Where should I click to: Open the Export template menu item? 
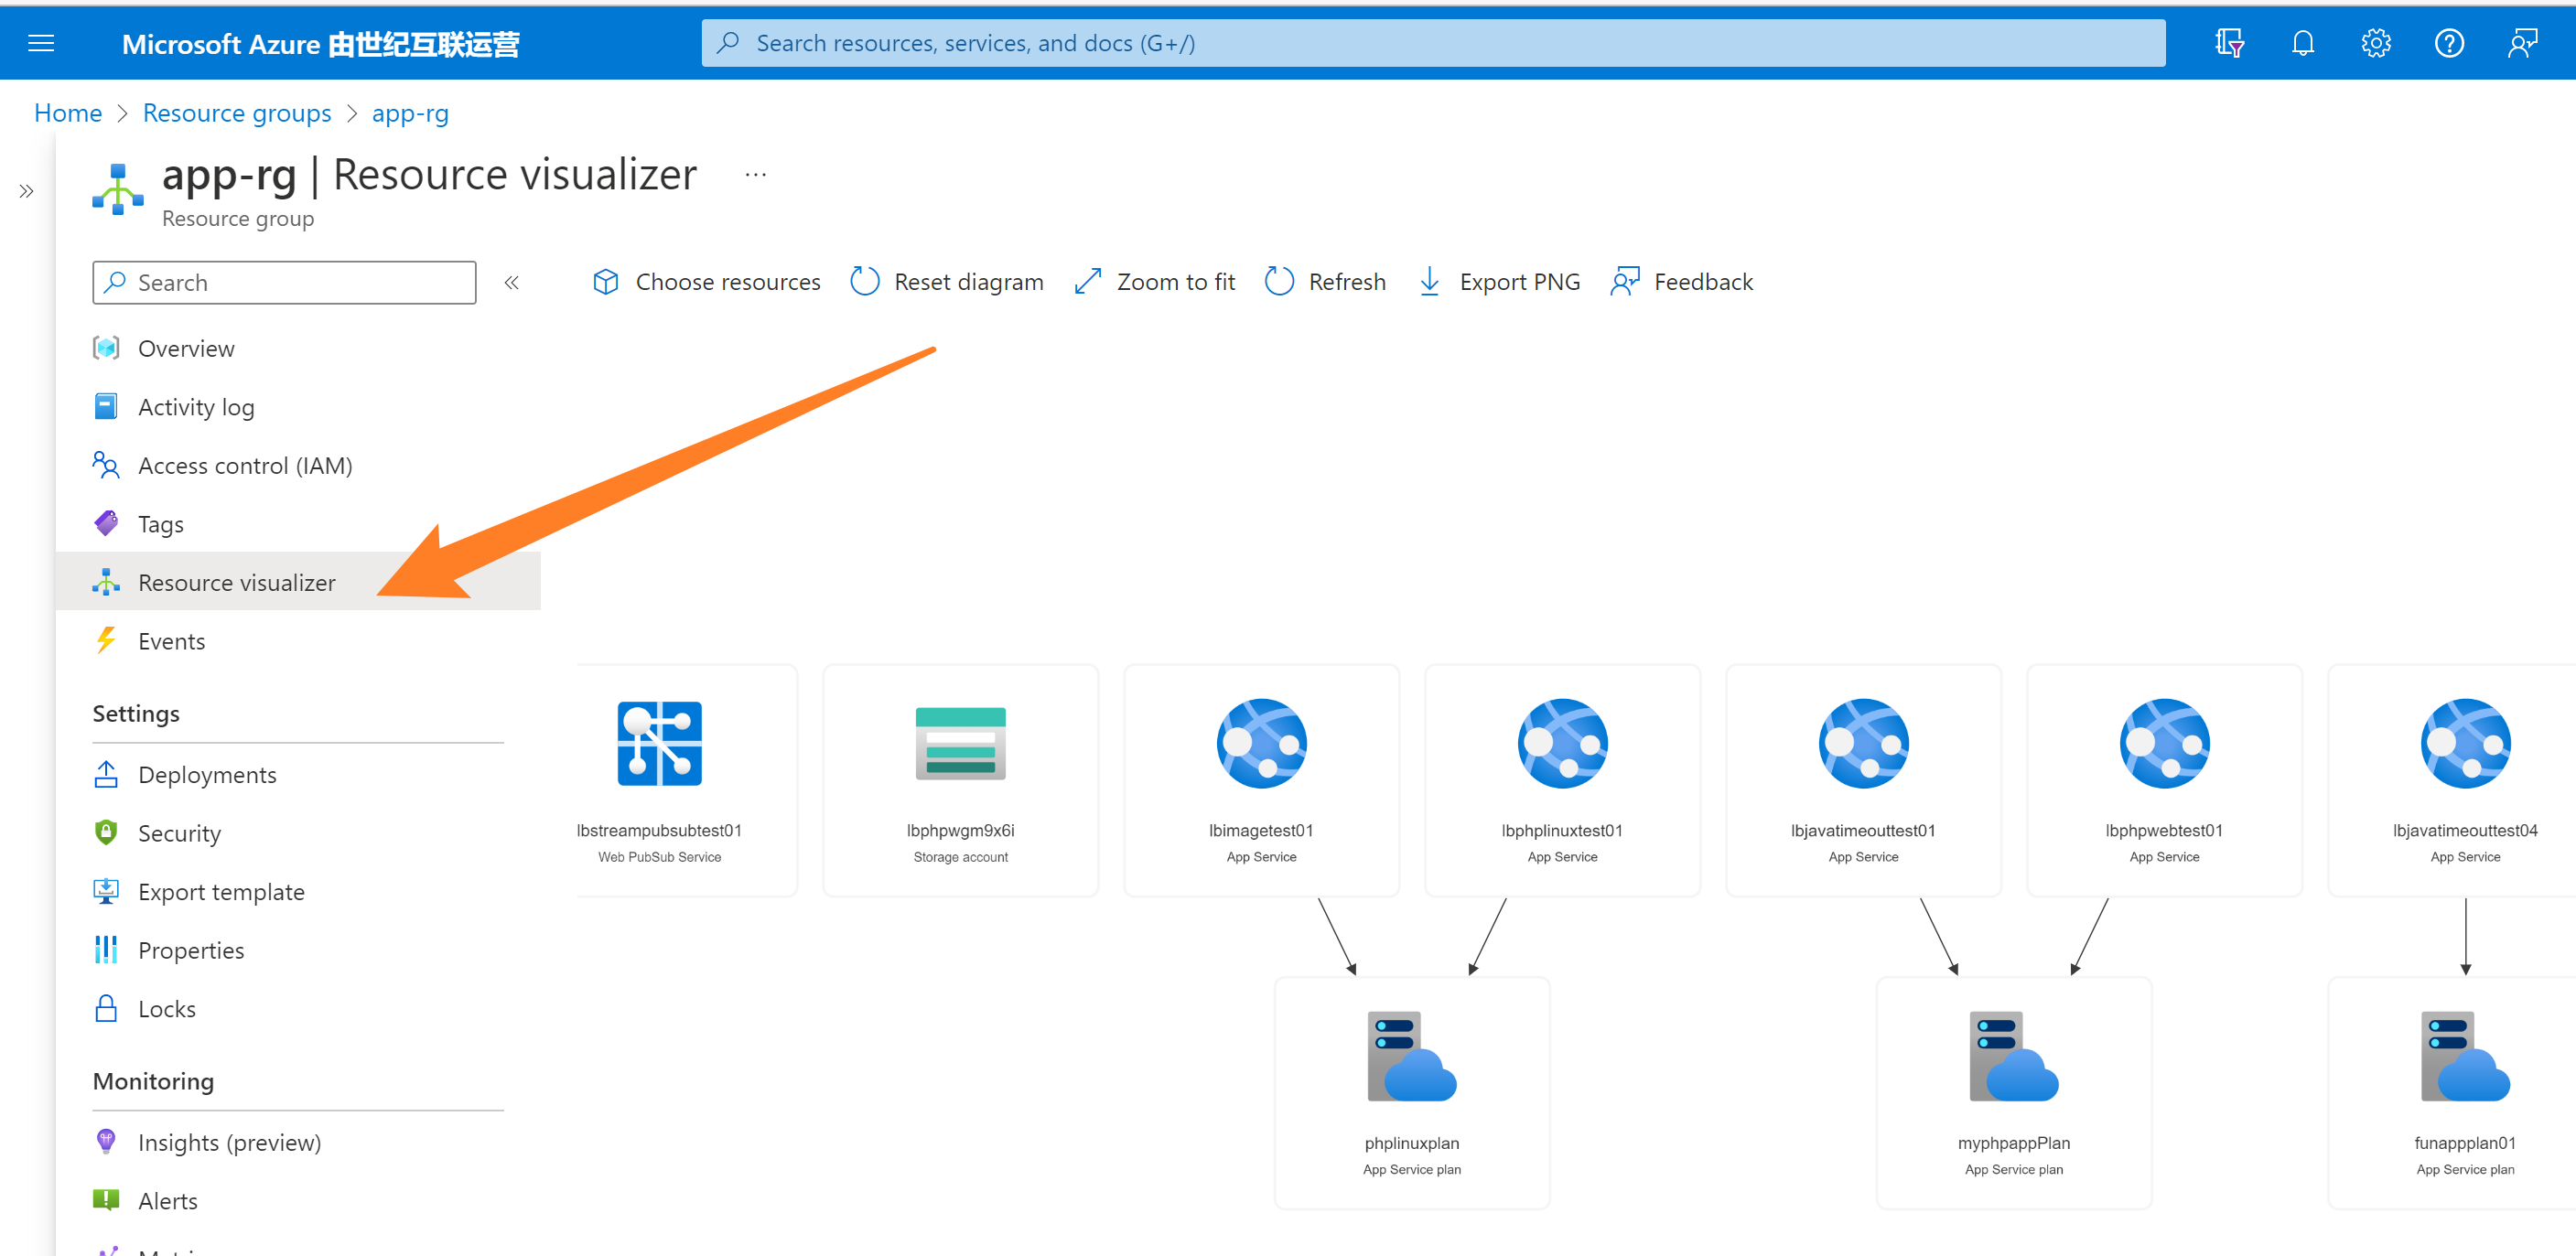point(221,892)
